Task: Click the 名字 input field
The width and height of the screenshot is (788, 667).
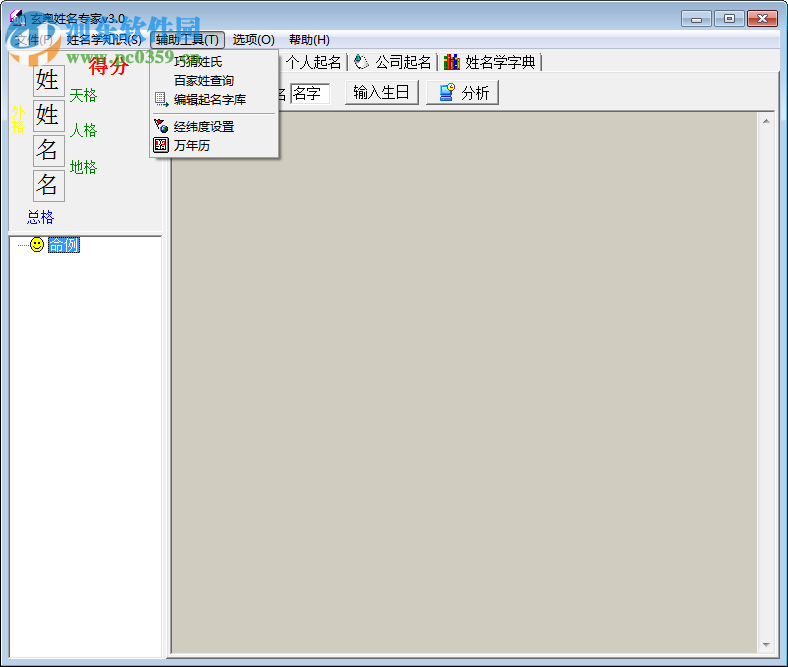Action: 310,93
